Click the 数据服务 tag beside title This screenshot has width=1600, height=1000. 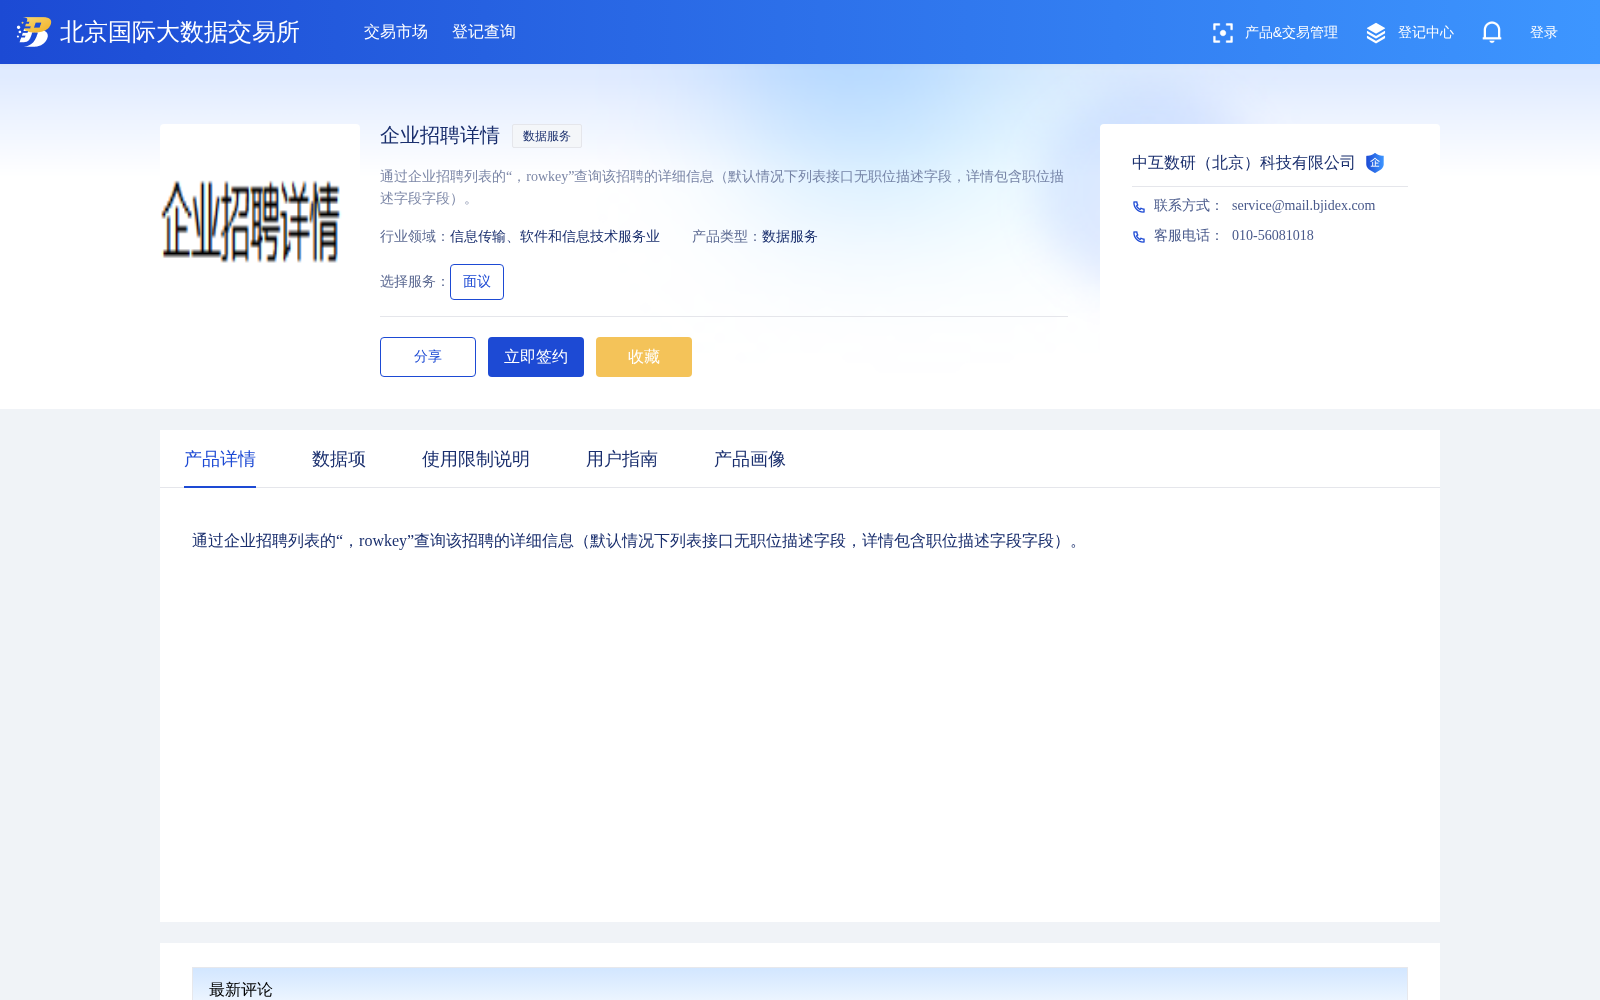(547, 136)
